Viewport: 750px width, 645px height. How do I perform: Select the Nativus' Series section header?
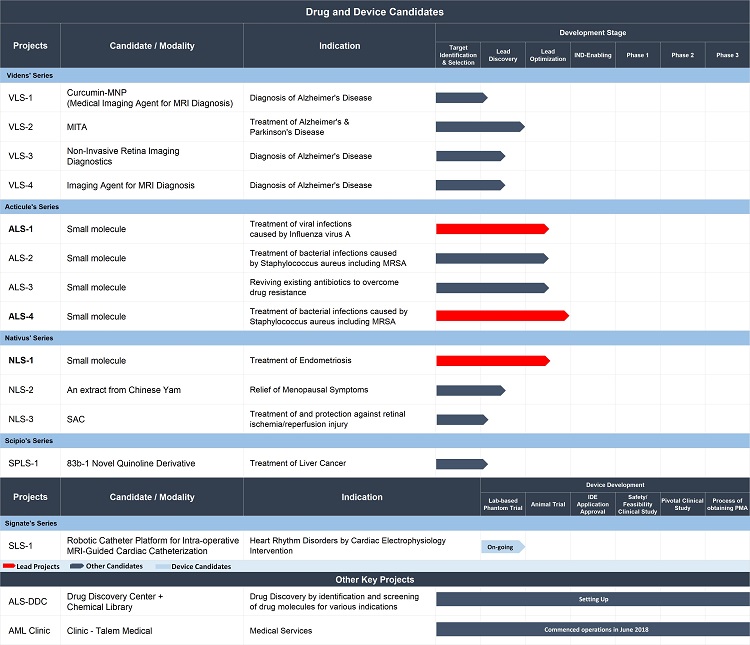pyautogui.click(x=375, y=338)
